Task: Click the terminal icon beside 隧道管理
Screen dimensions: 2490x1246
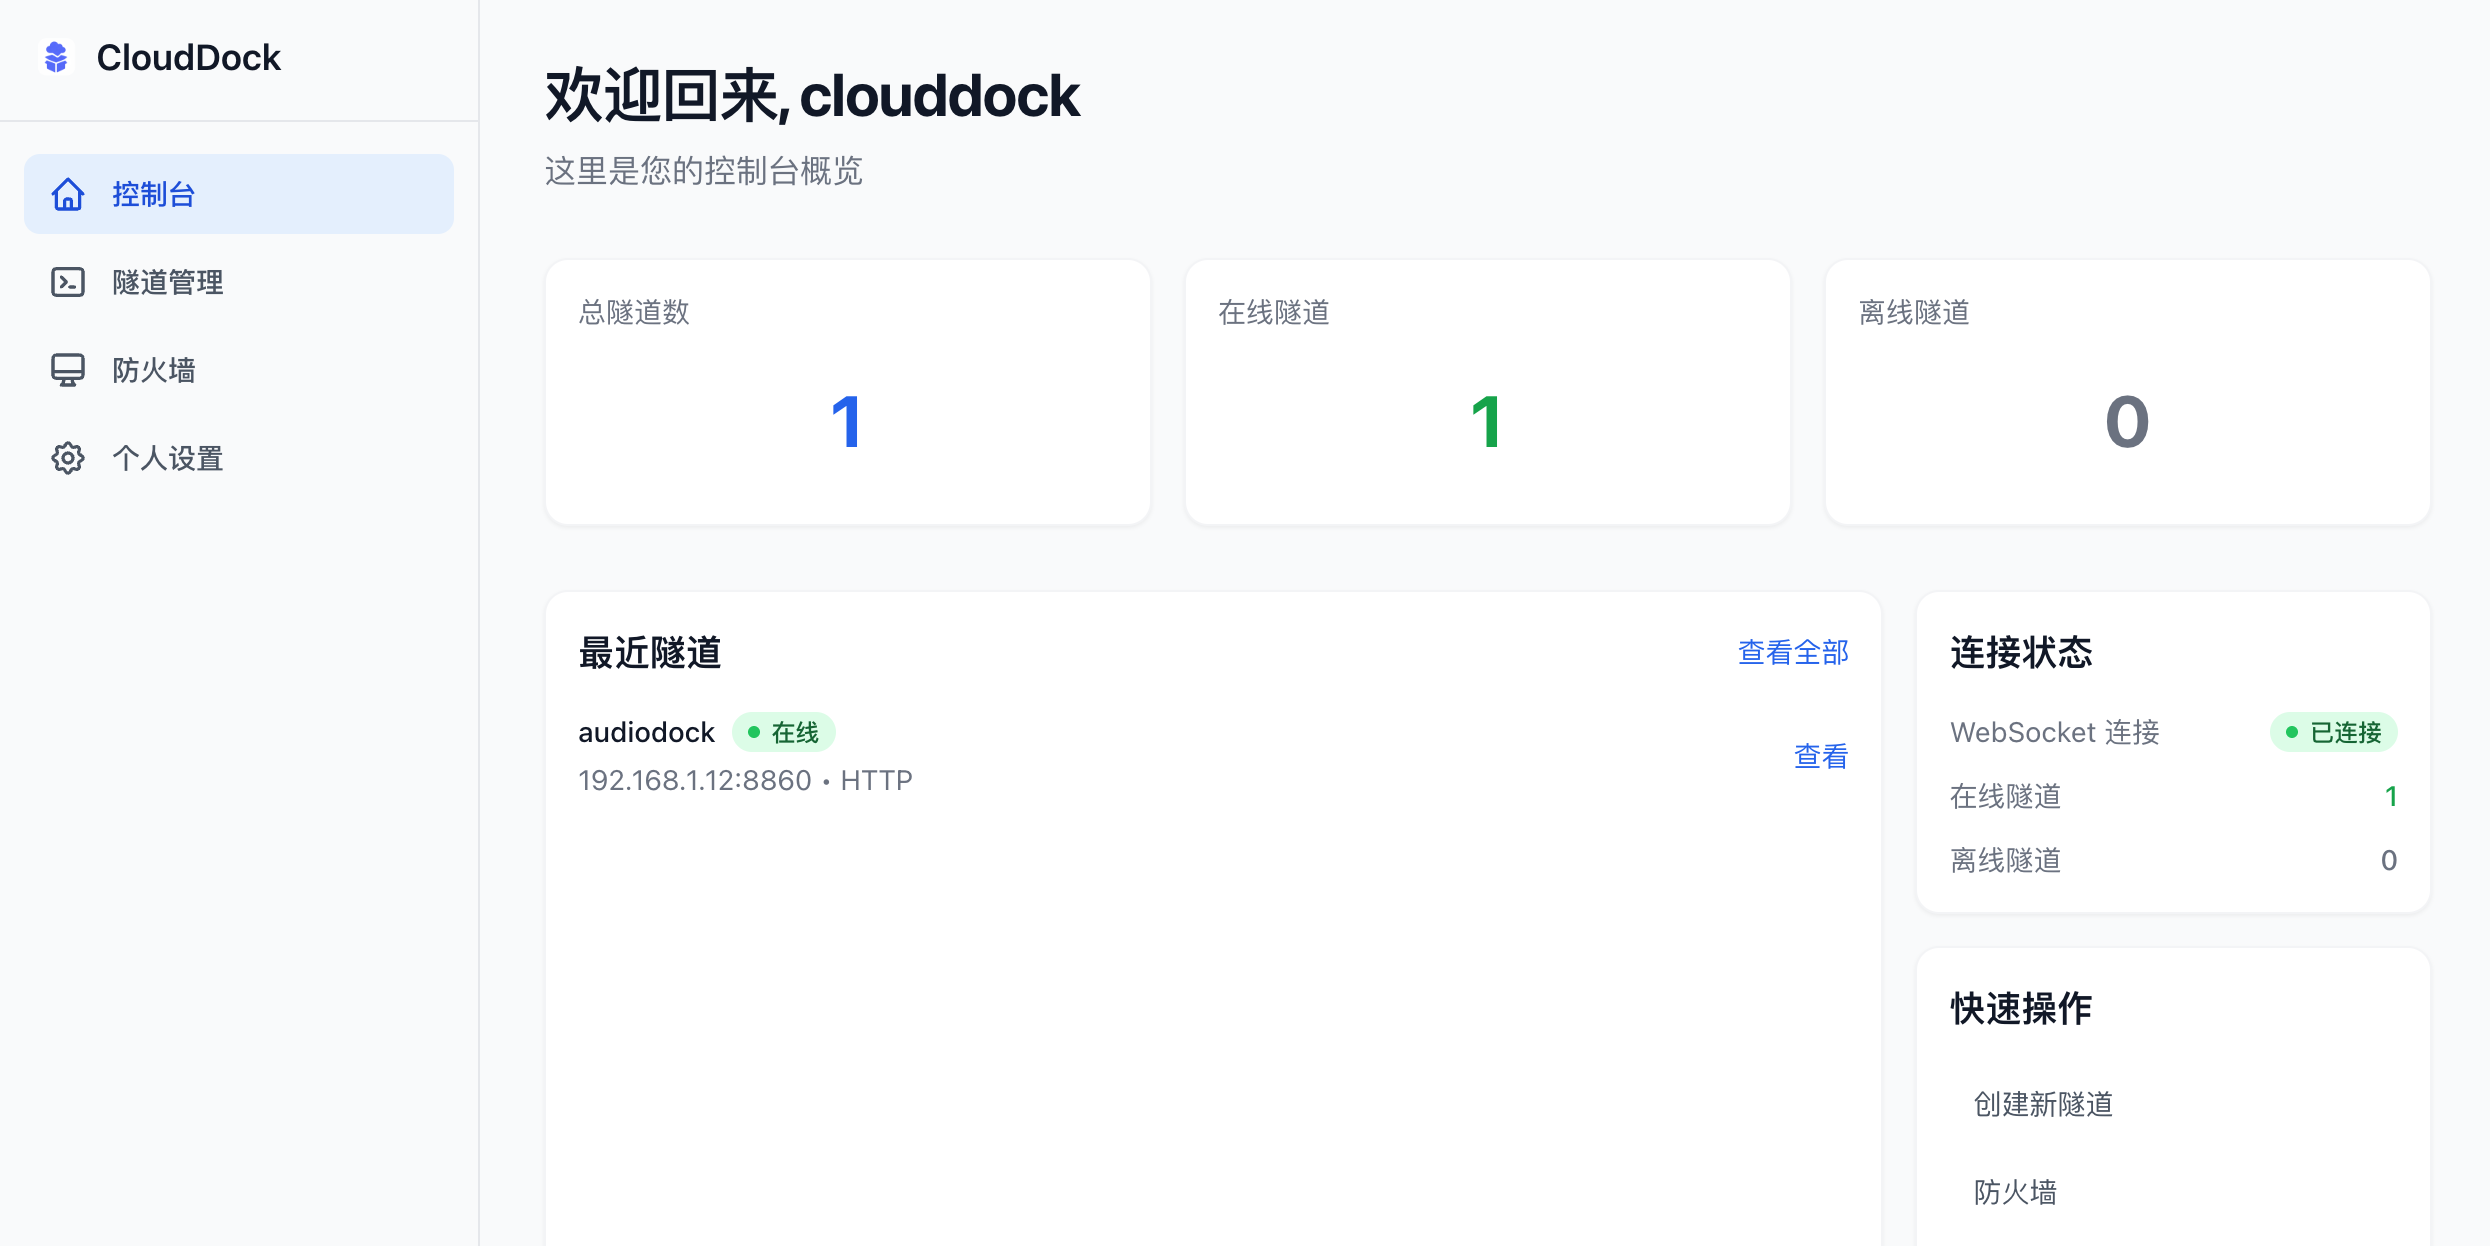Action: pos(67,282)
